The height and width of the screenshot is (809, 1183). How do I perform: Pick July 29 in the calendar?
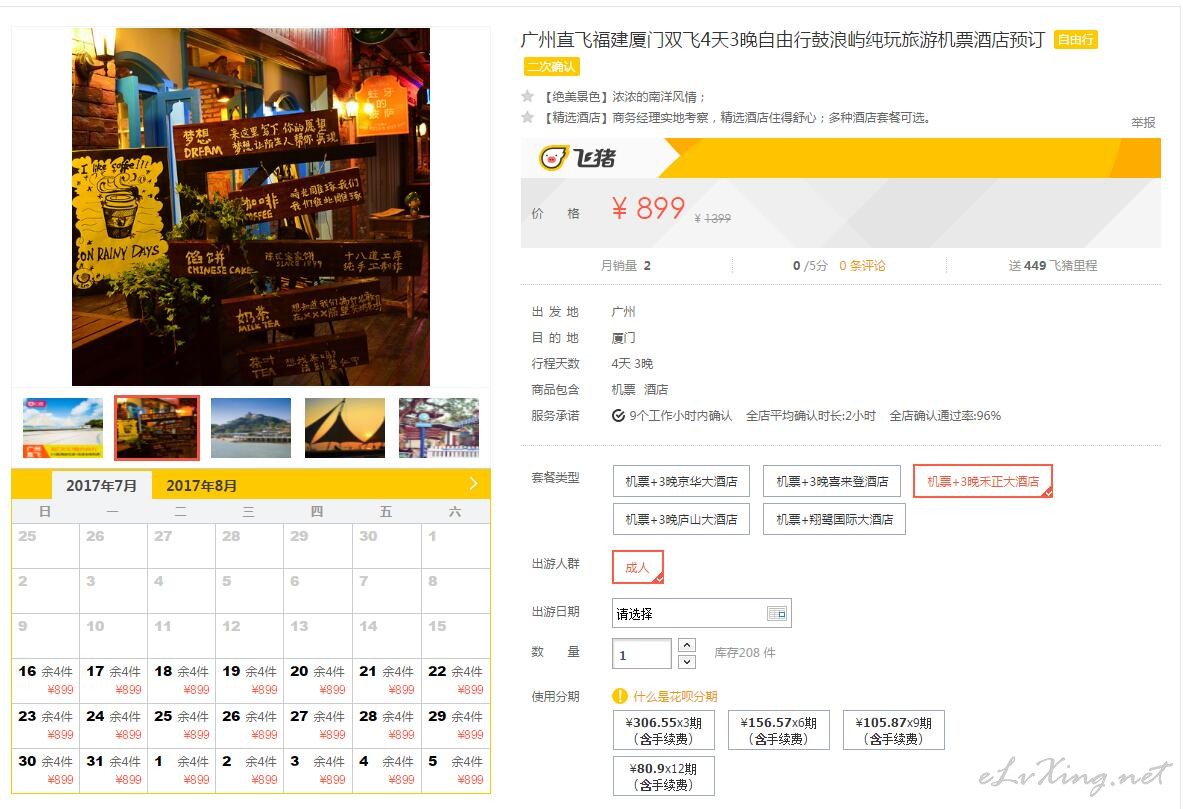click(456, 725)
